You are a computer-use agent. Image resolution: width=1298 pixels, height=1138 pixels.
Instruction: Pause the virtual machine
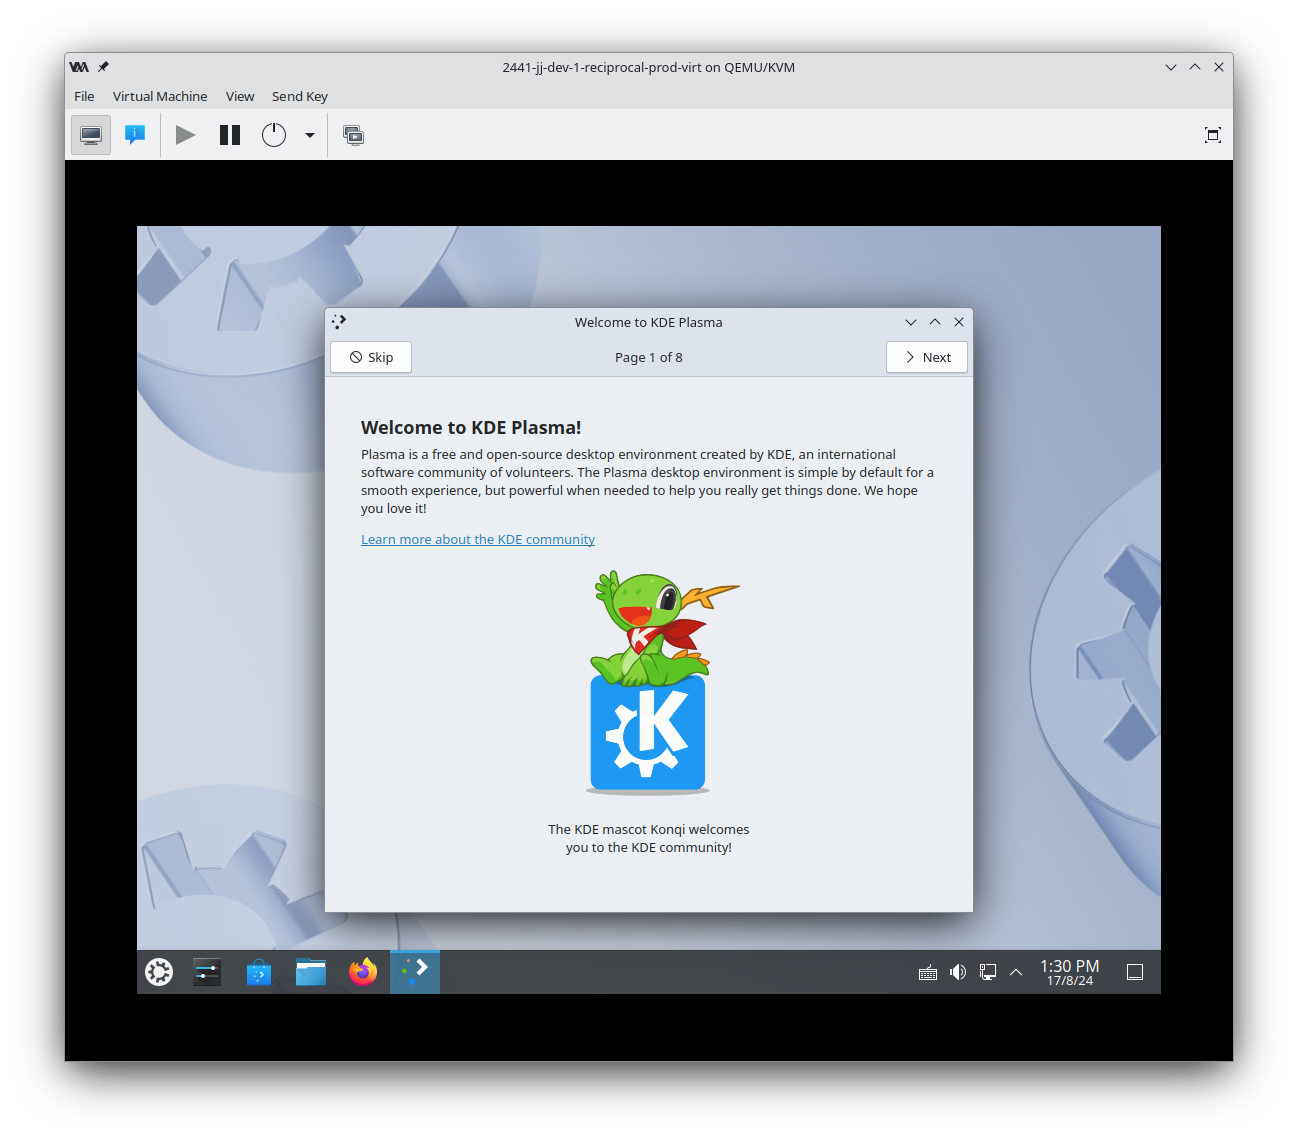coord(230,135)
